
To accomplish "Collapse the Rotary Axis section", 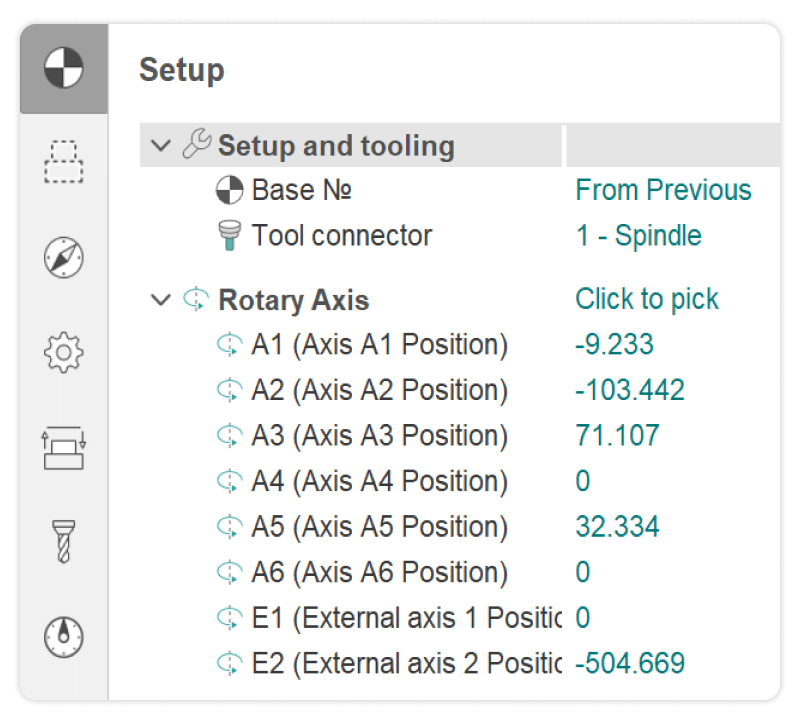I will [x=160, y=300].
